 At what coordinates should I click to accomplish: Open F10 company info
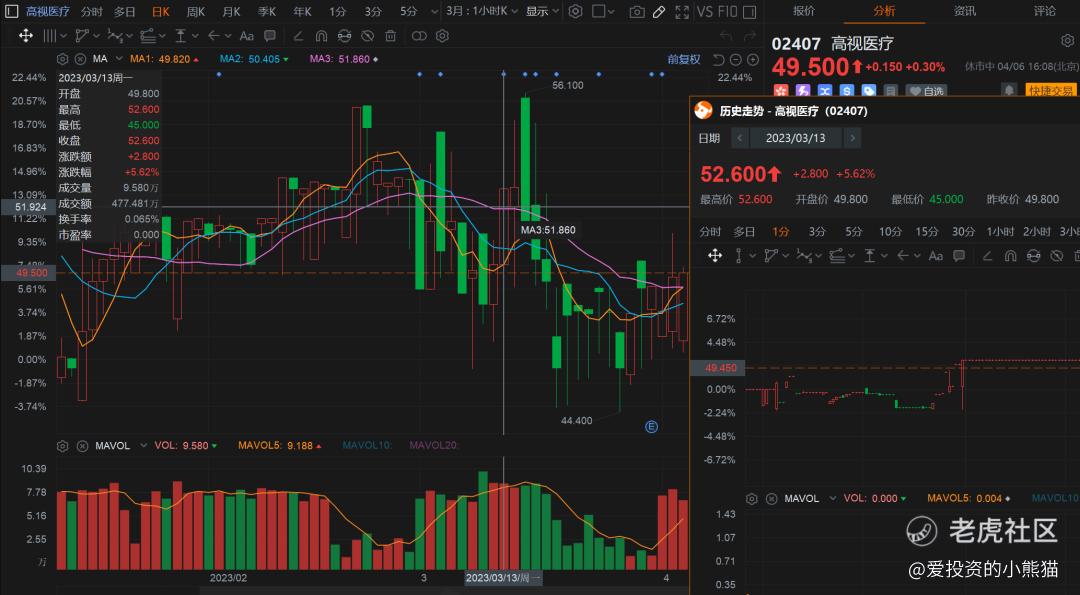727,12
